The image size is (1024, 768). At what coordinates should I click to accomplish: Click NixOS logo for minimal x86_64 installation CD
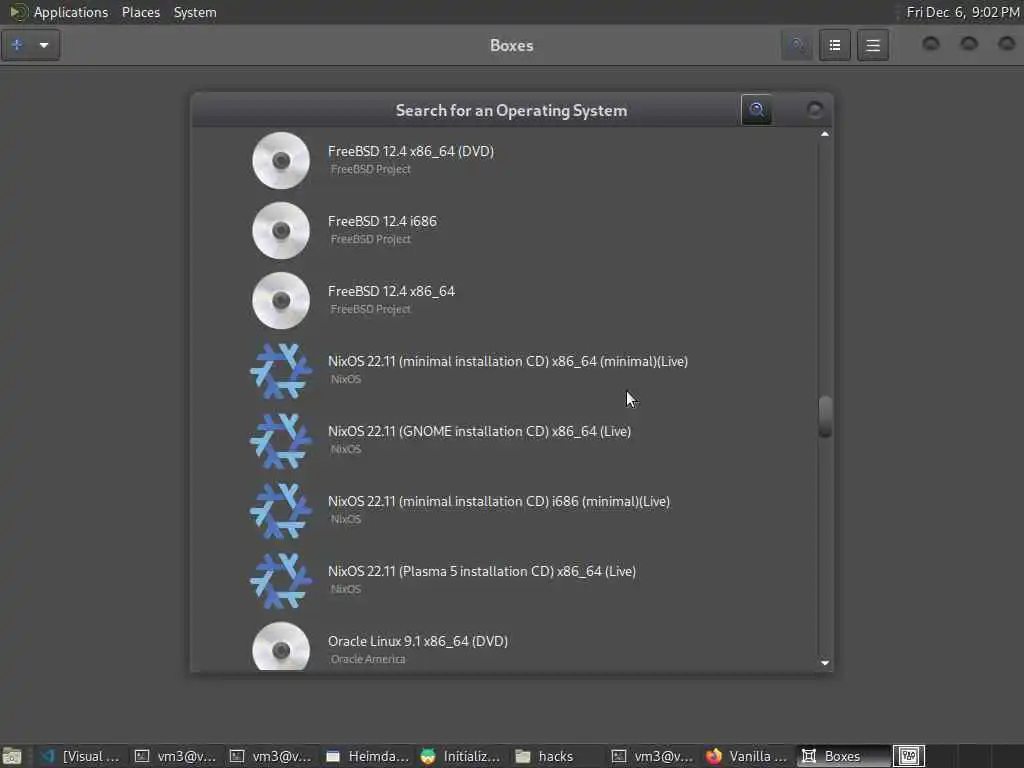(x=281, y=370)
